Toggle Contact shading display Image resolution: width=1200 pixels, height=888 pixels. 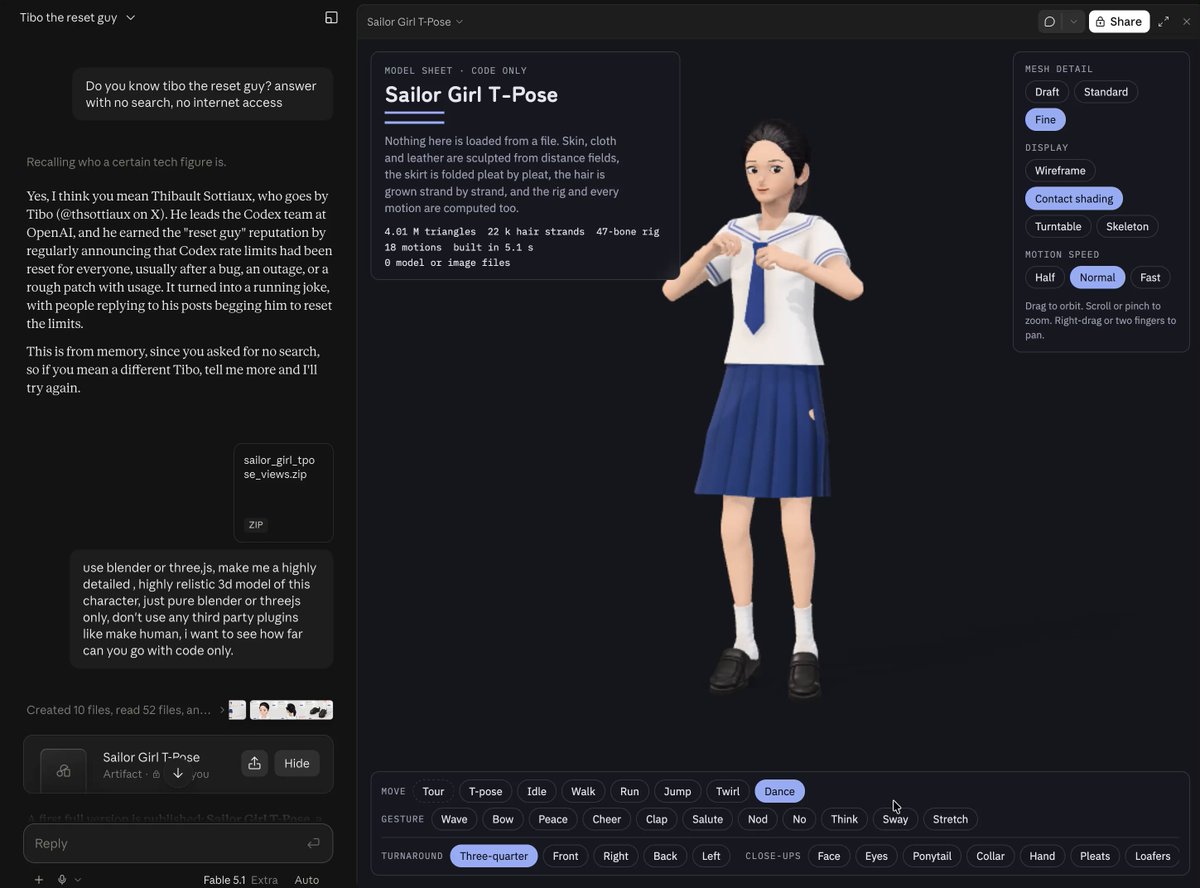[x=1074, y=199]
